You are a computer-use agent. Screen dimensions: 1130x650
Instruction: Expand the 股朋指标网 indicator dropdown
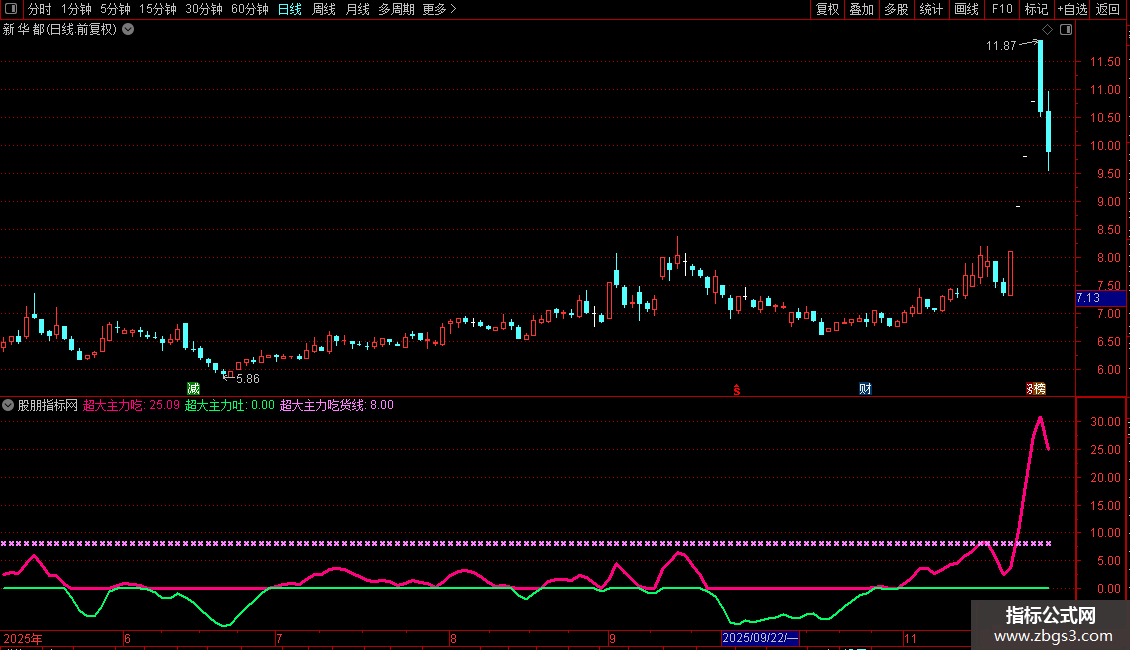point(8,405)
